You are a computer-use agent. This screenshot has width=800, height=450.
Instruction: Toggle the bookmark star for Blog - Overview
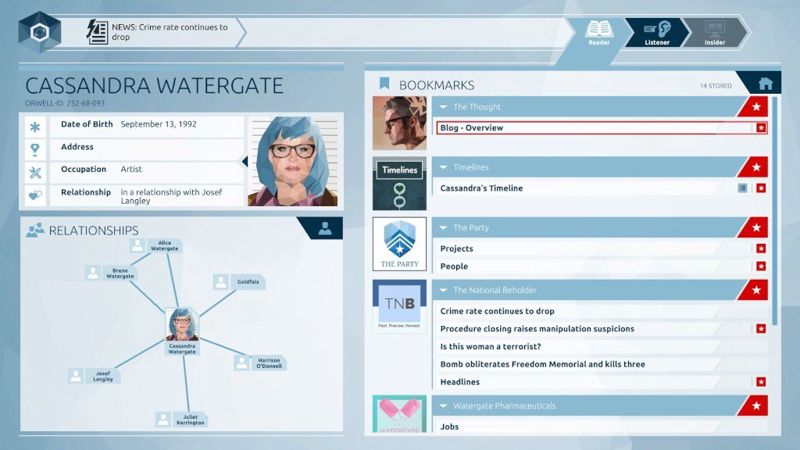(x=761, y=128)
